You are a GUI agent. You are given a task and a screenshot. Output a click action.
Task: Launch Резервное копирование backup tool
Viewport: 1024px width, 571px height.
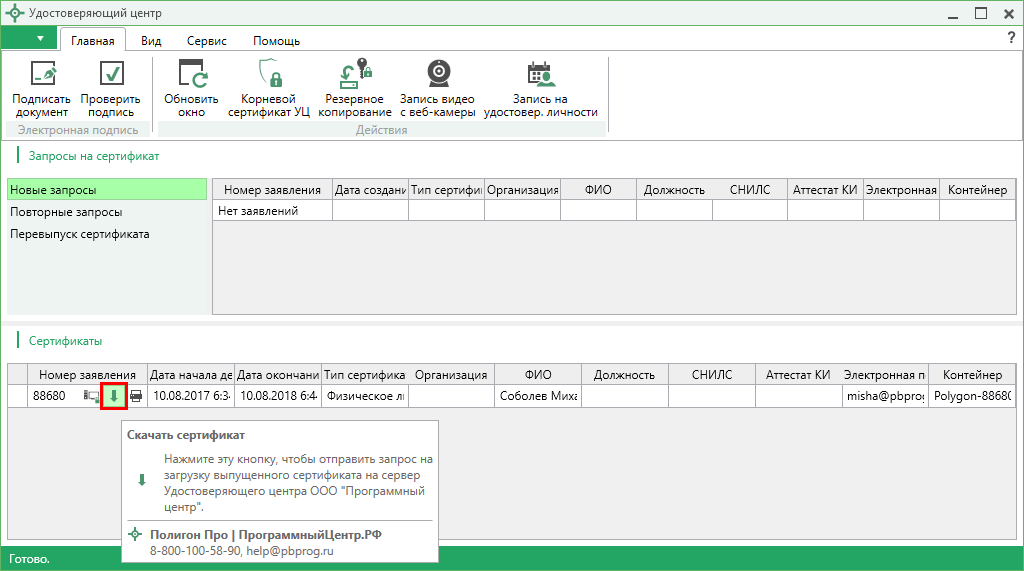(355, 75)
